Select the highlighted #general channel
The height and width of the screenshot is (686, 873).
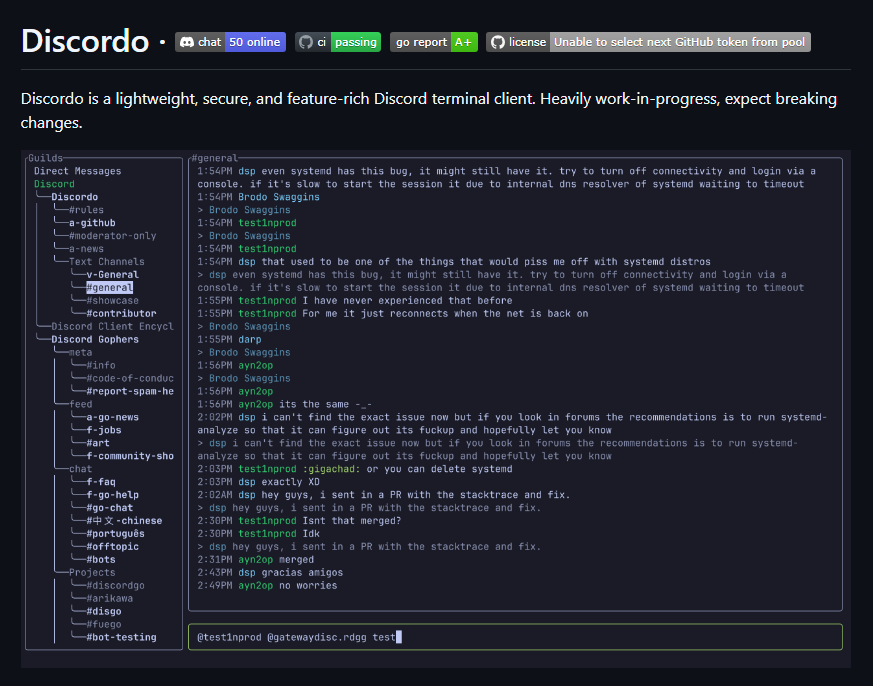point(110,287)
